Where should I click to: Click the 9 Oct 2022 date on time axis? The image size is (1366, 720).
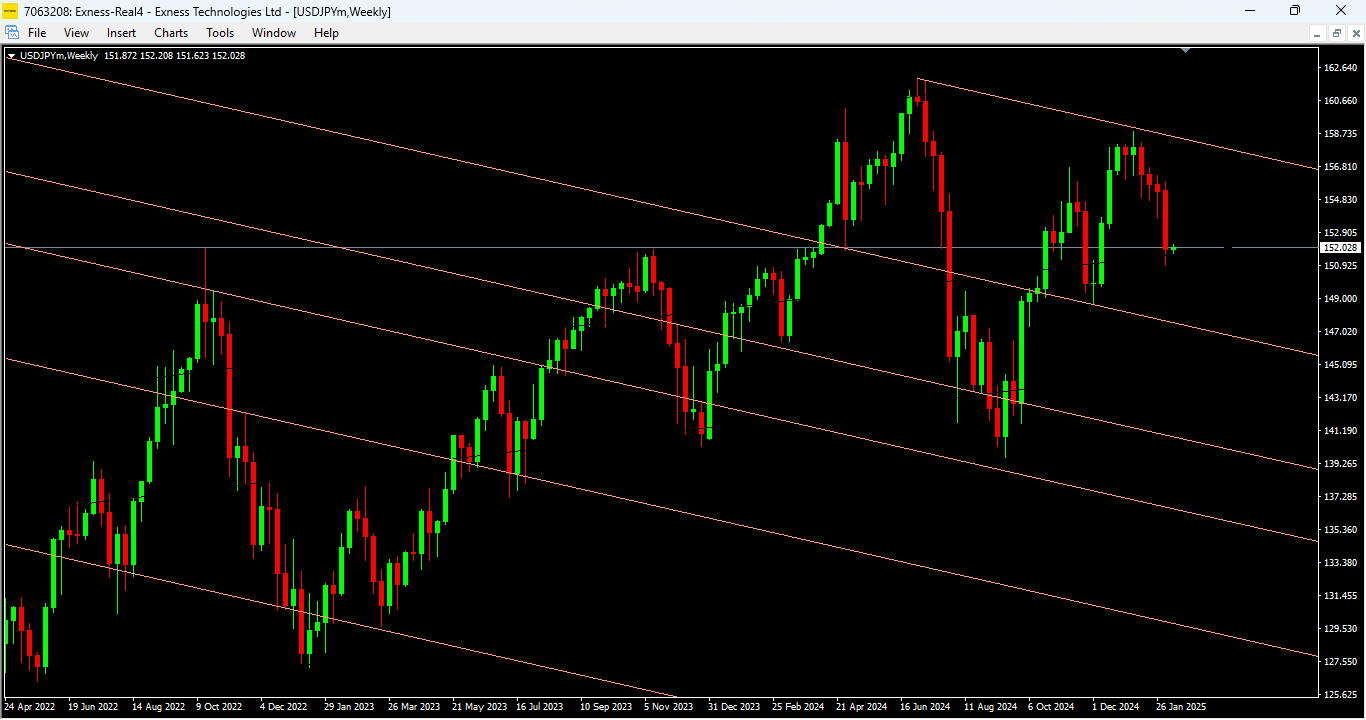(x=219, y=707)
